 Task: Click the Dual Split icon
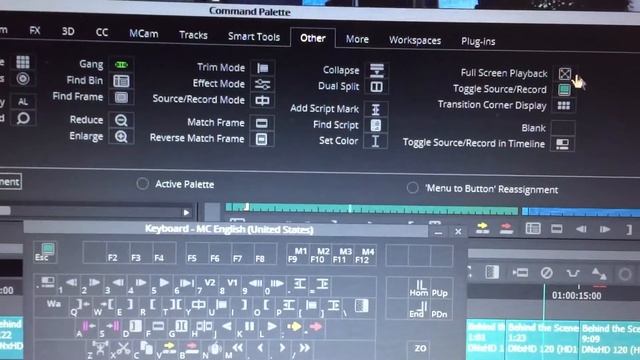pos(376,87)
